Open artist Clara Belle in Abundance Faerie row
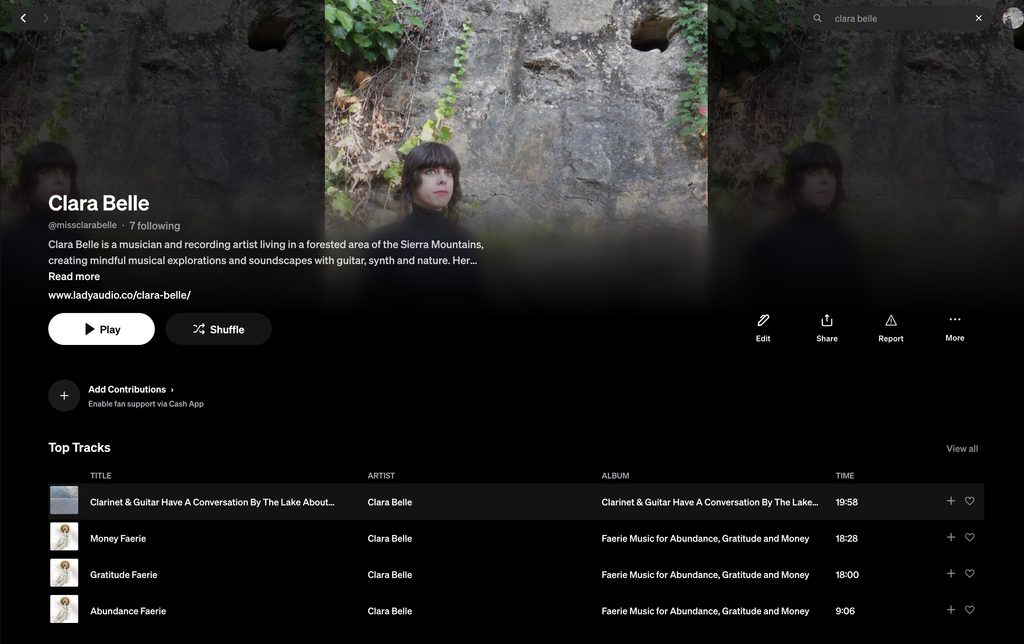This screenshot has height=644, width=1024. 390,611
